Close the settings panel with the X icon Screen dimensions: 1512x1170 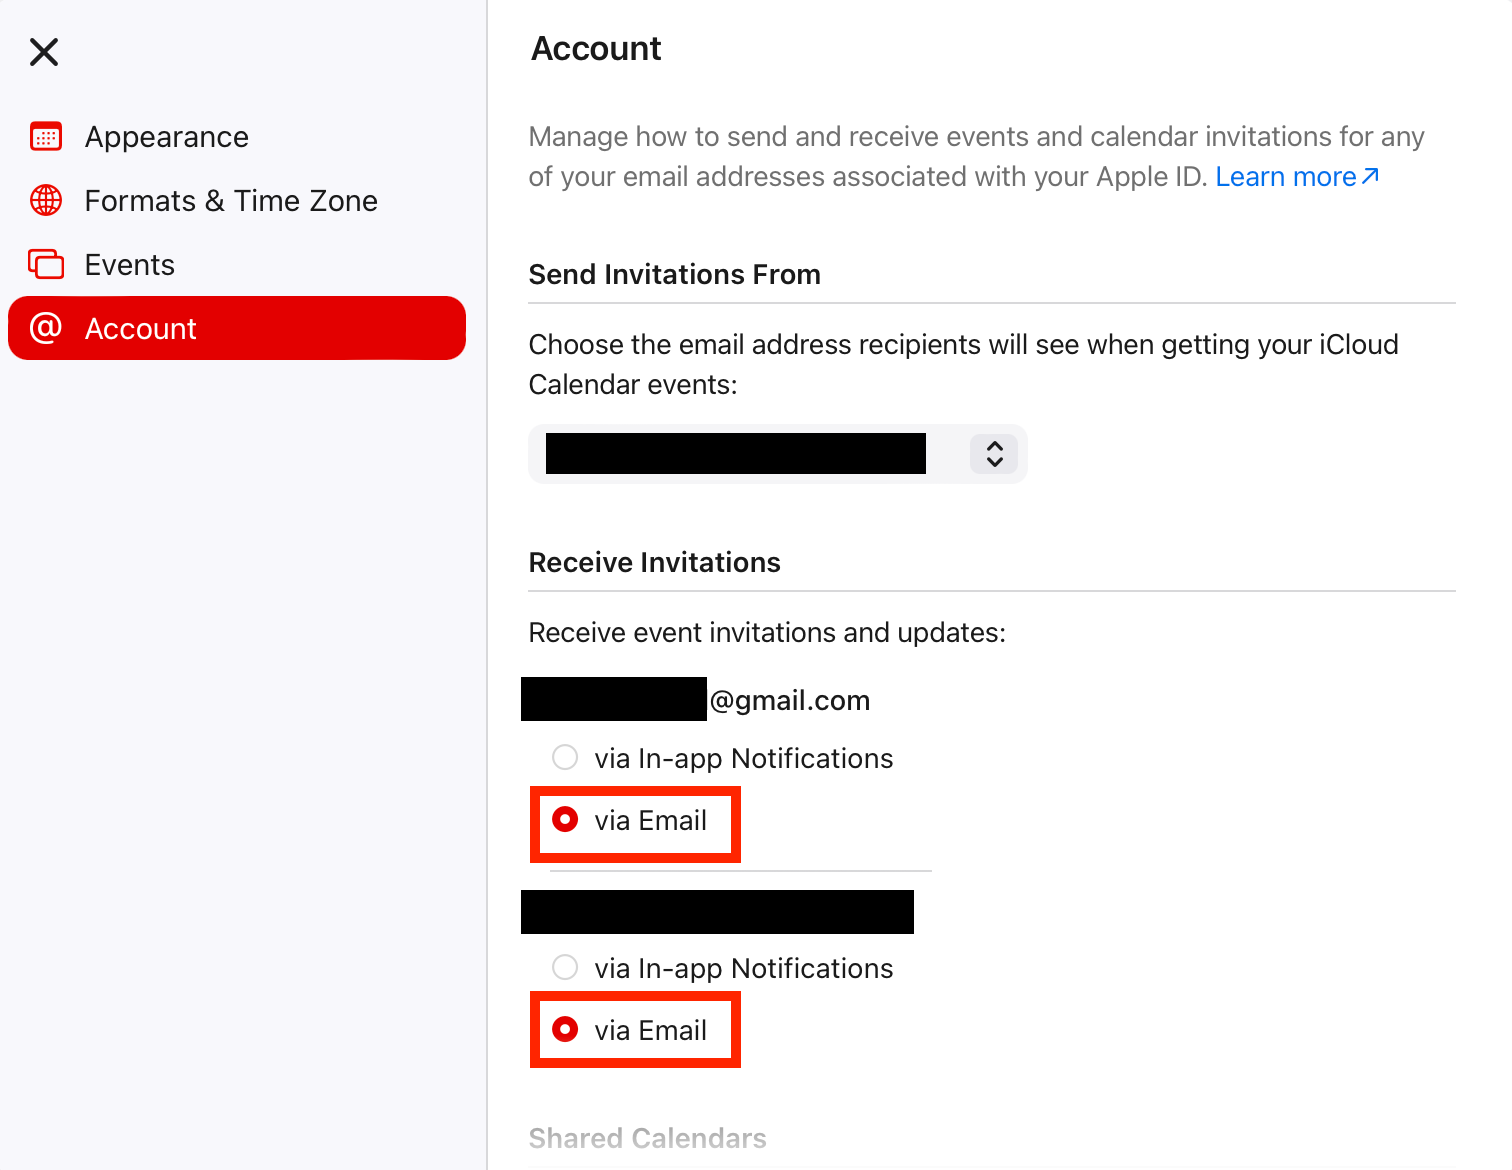point(44,52)
